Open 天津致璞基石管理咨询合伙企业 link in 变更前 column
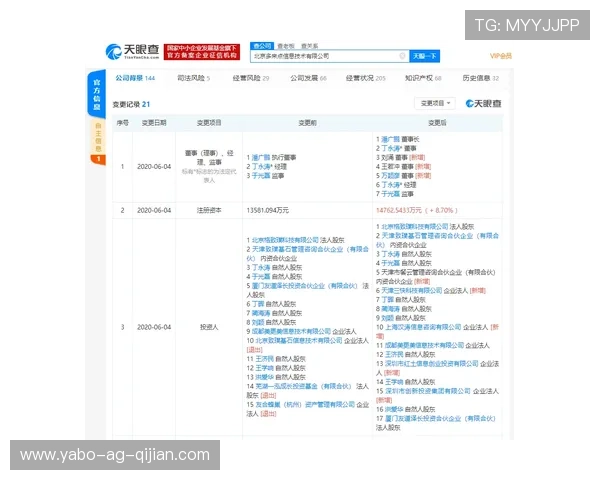 [x=307, y=253]
